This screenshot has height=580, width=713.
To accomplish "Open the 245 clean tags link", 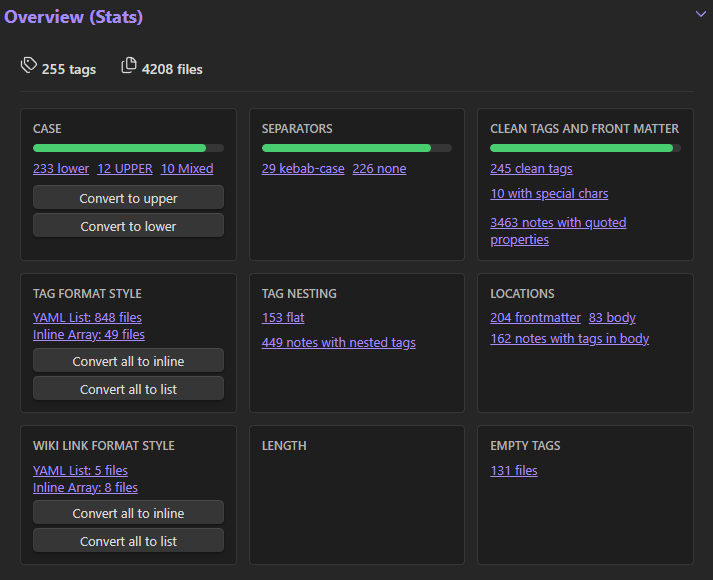I will [x=531, y=169].
